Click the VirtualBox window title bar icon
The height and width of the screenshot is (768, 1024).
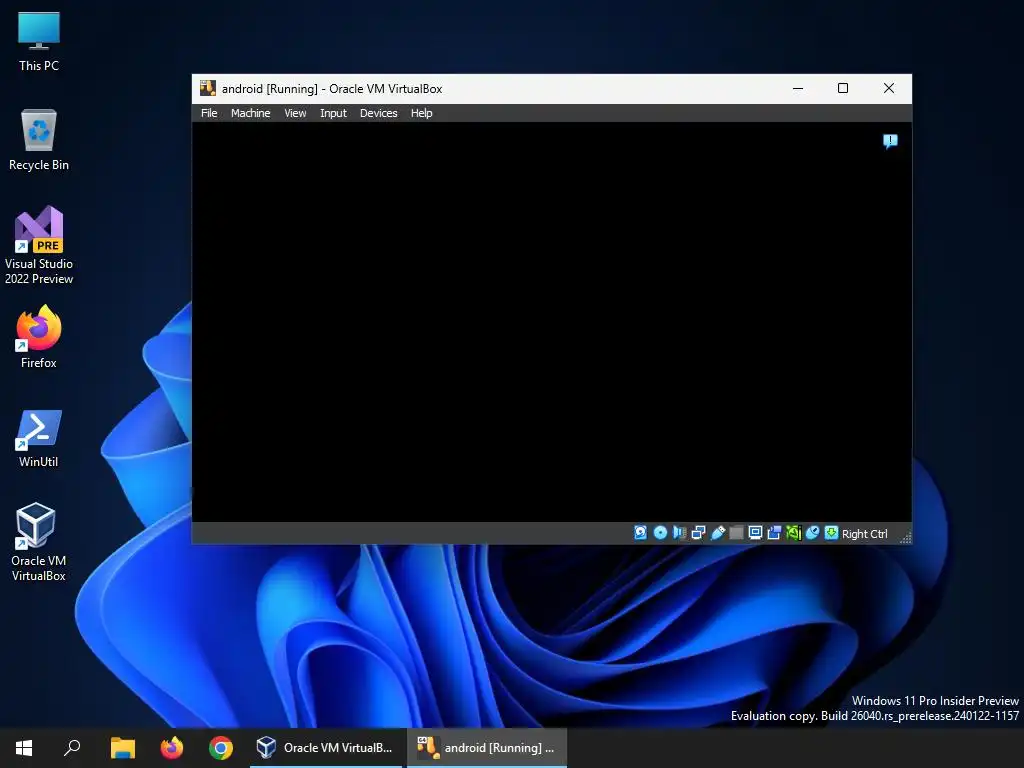click(208, 88)
